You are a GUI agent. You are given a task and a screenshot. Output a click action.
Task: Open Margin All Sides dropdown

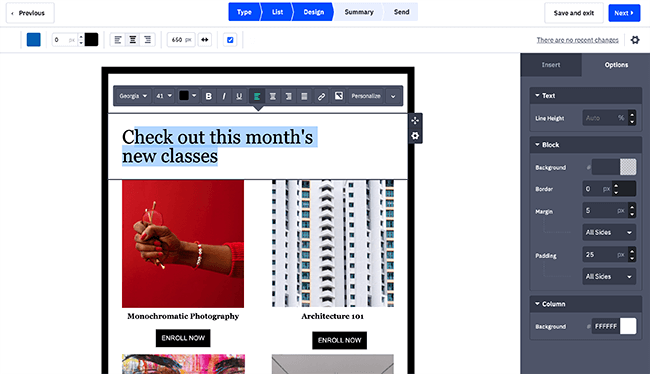(x=609, y=232)
